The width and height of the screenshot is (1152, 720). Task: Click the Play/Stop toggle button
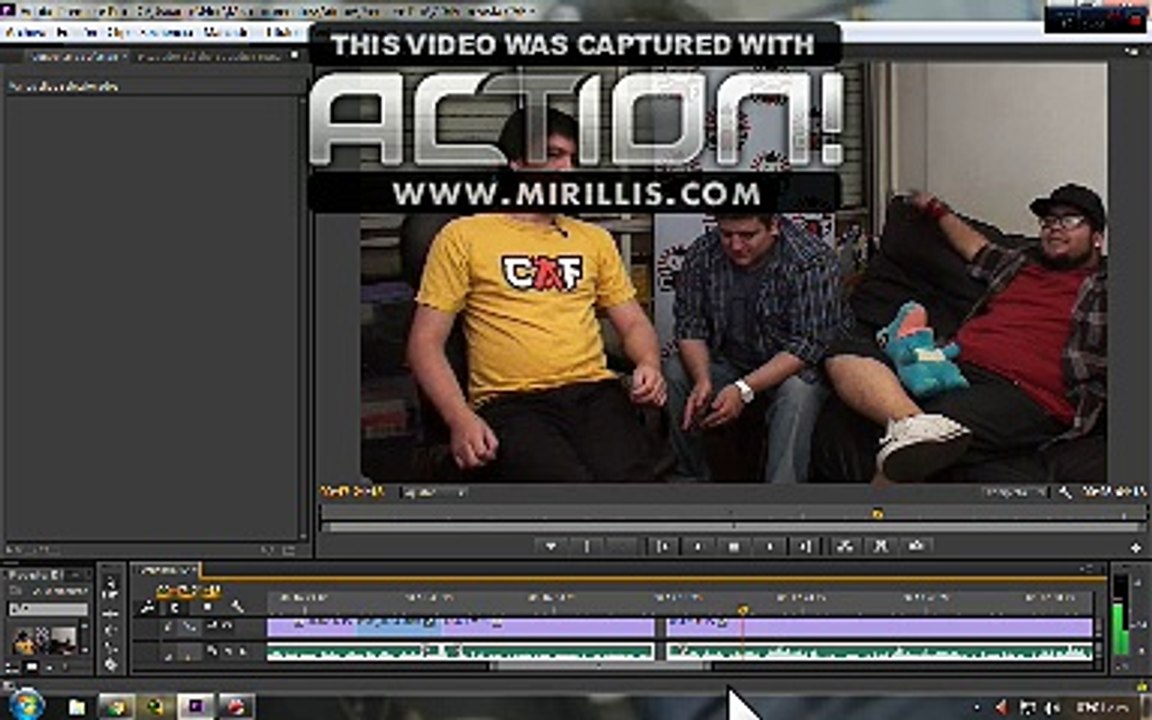[733, 546]
